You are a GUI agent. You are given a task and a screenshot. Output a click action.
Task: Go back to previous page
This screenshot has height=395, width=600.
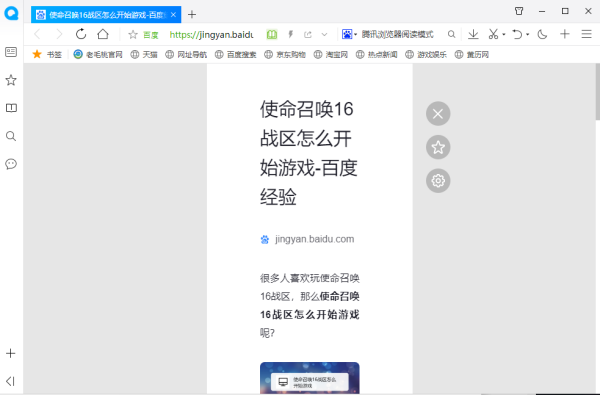tap(37, 34)
